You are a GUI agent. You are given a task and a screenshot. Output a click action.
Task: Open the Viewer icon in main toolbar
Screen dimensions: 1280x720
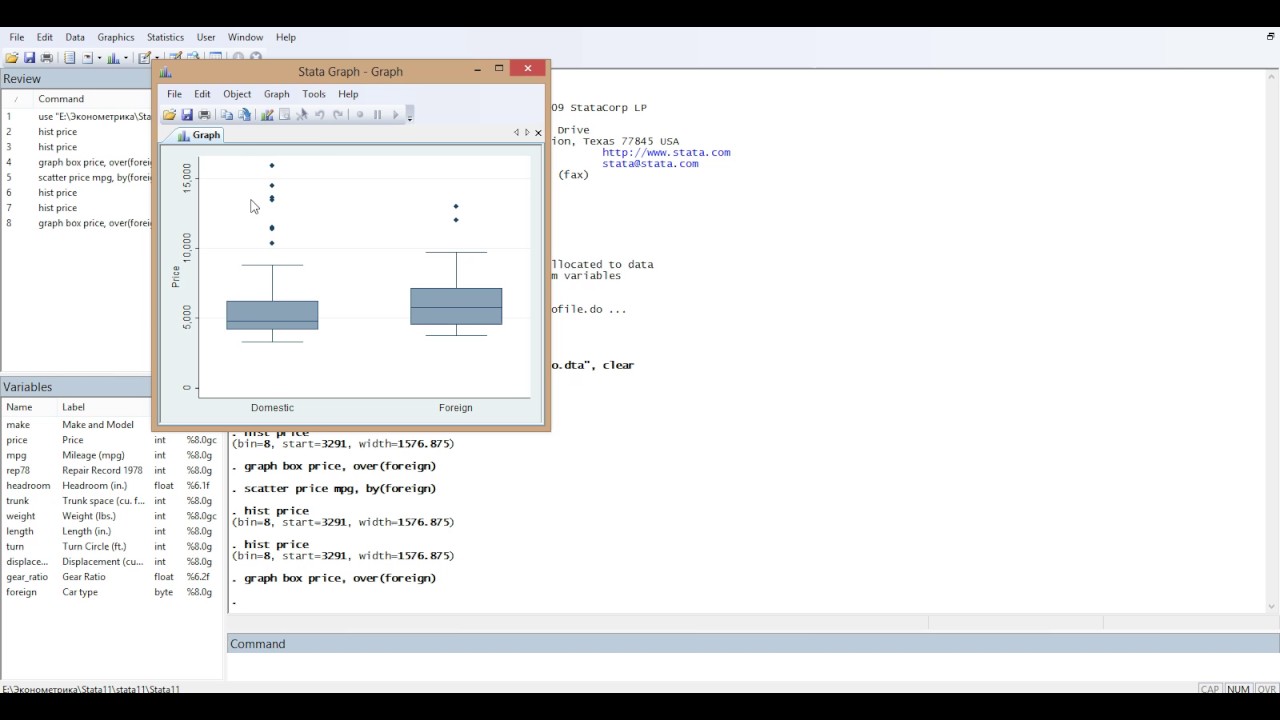click(88, 58)
